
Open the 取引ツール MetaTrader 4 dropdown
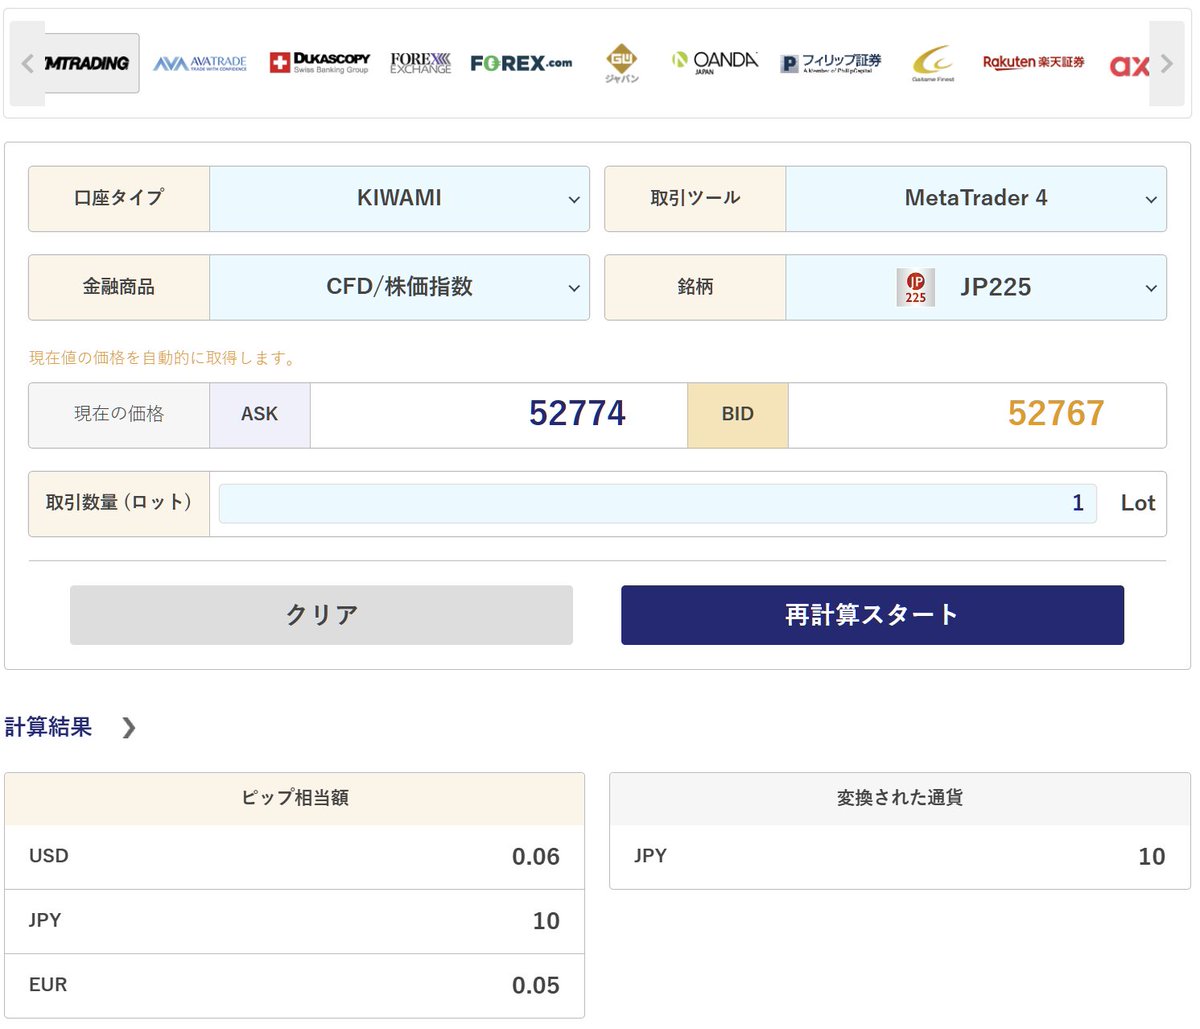(976, 198)
